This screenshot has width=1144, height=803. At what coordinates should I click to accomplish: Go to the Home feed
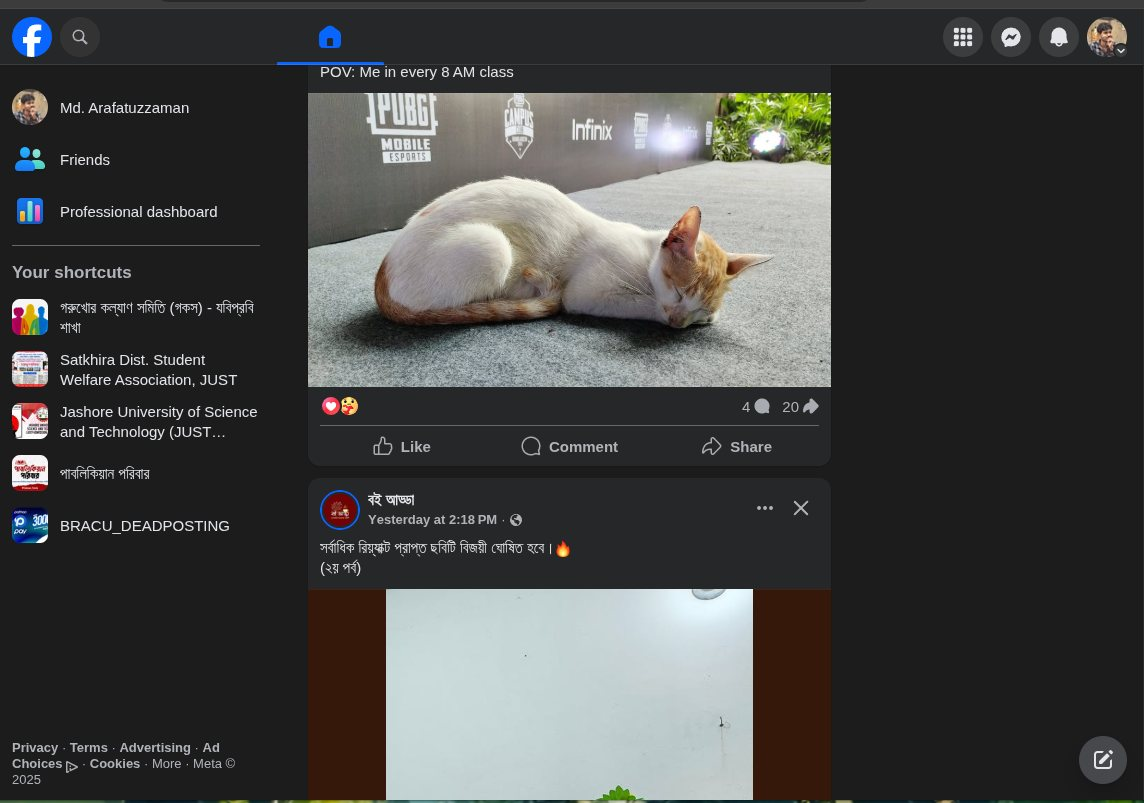click(330, 37)
